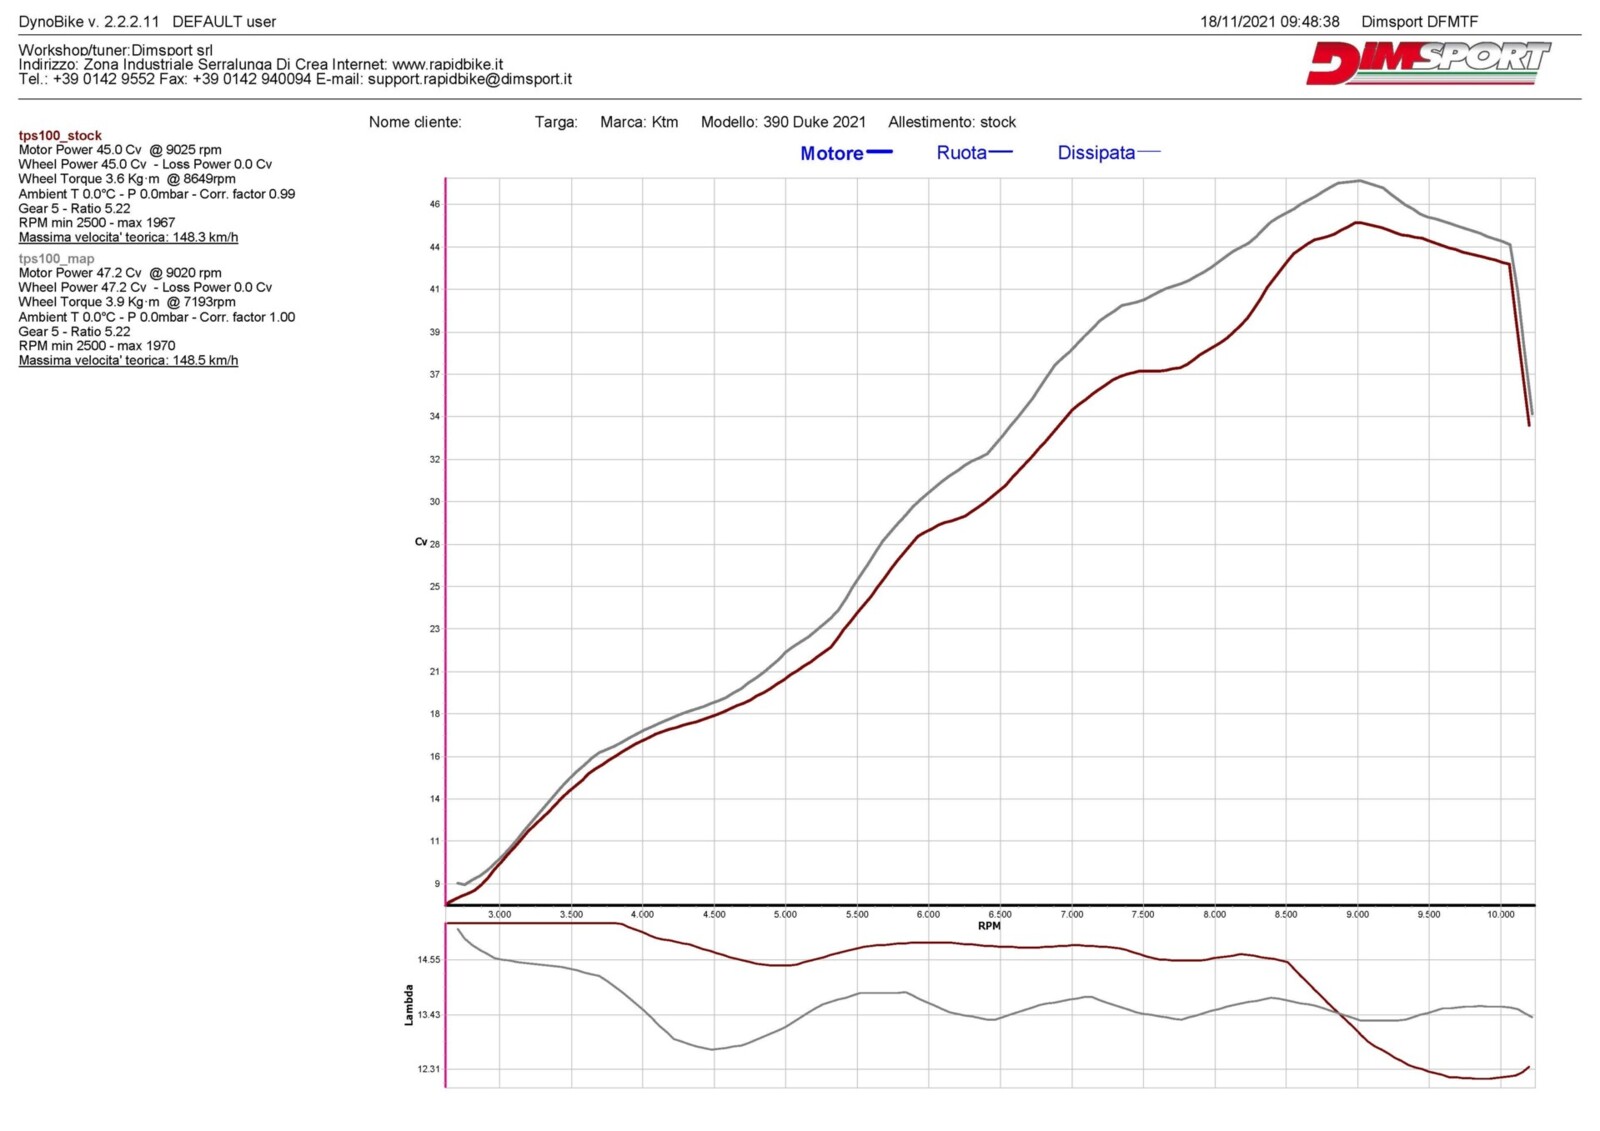
Task: Click the Lambda axis title
Action: pos(409,1005)
